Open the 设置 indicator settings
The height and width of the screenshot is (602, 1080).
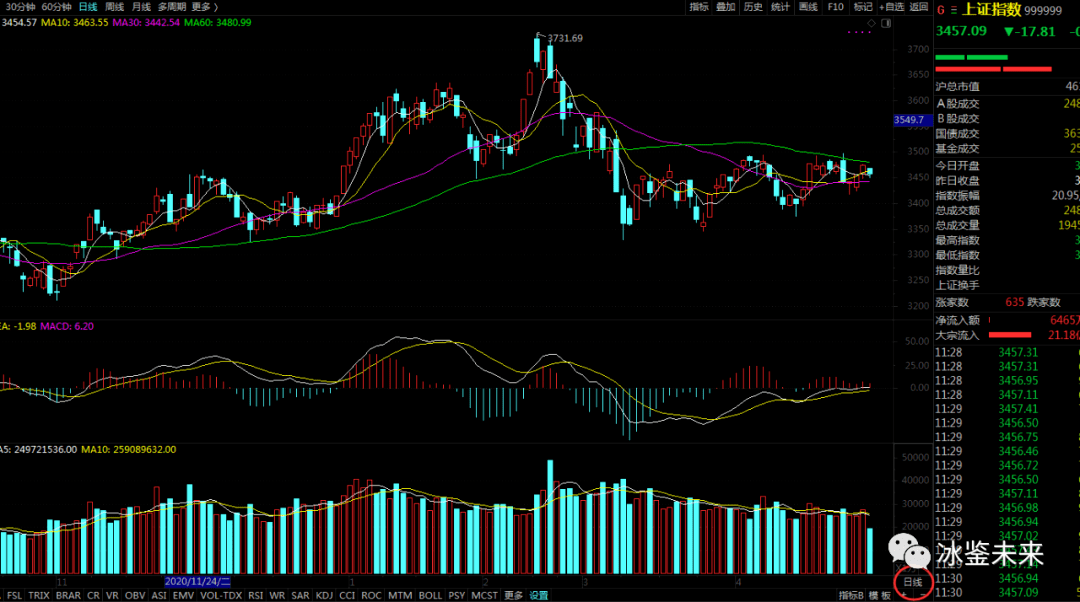(x=539, y=595)
